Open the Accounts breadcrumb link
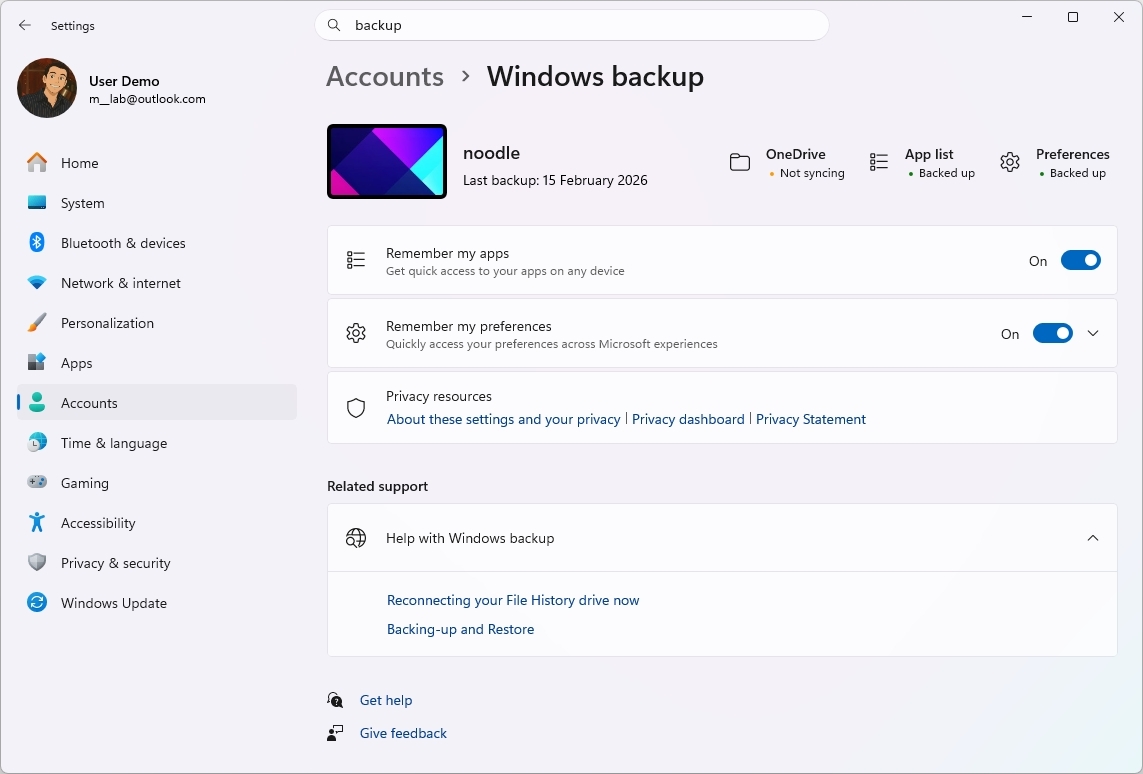The width and height of the screenshot is (1143, 774). click(385, 76)
